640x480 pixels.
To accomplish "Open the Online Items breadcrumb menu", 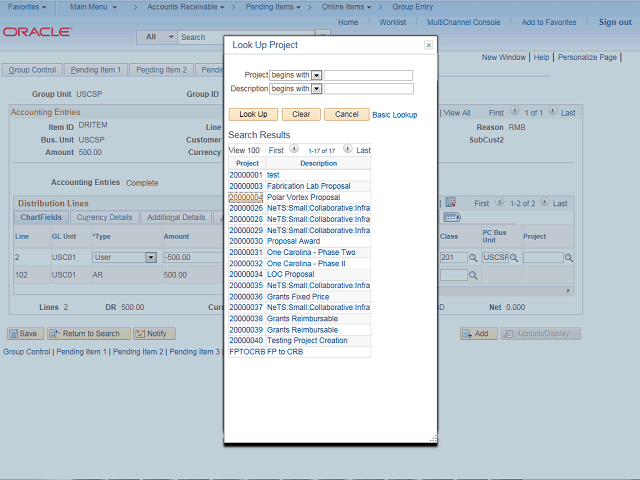I will (x=346, y=7).
